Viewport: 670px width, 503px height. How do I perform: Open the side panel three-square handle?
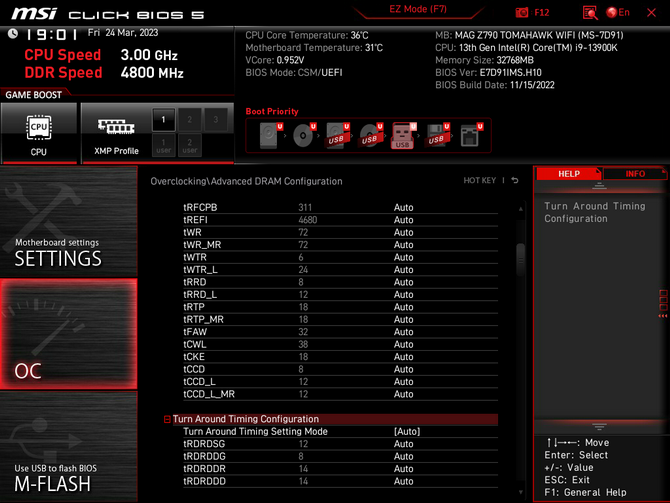[663, 303]
